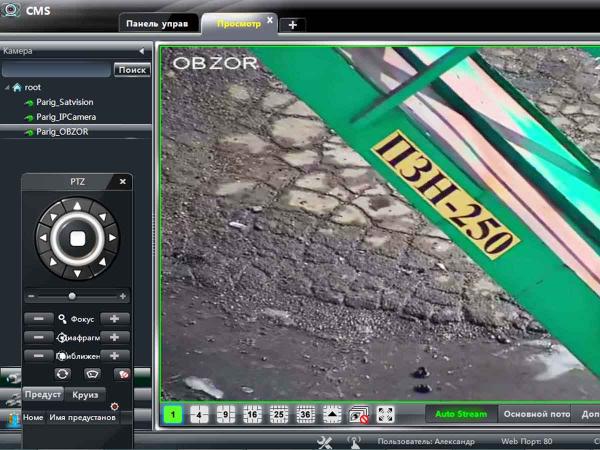Image resolution: width=600 pixels, height=450 pixels.
Task: Select the 16-camera grid layout
Action: 252,414
